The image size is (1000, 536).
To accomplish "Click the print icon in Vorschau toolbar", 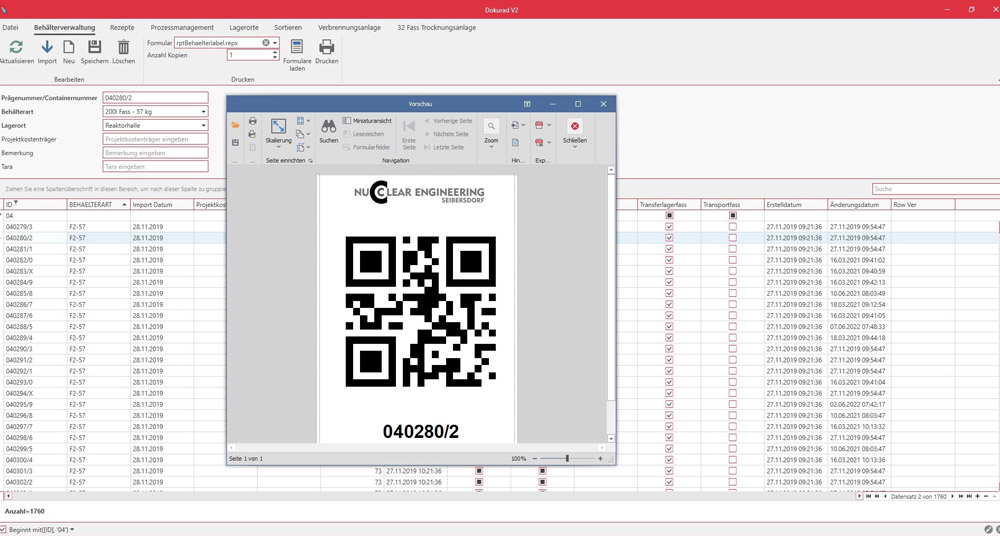I will point(253,121).
